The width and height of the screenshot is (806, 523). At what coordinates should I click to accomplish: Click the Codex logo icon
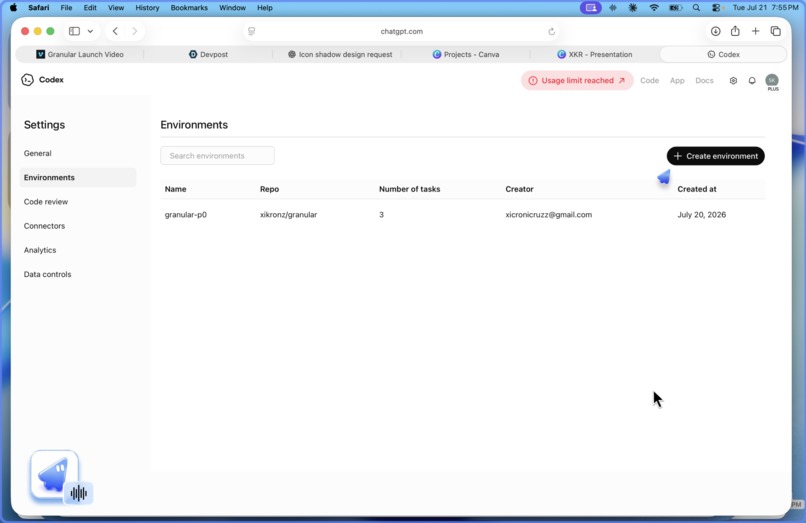coord(27,80)
